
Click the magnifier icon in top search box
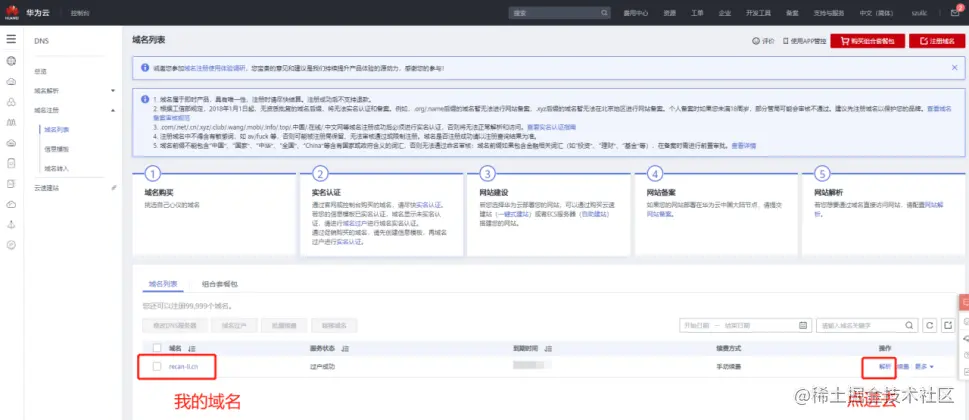tap(604, 12)
